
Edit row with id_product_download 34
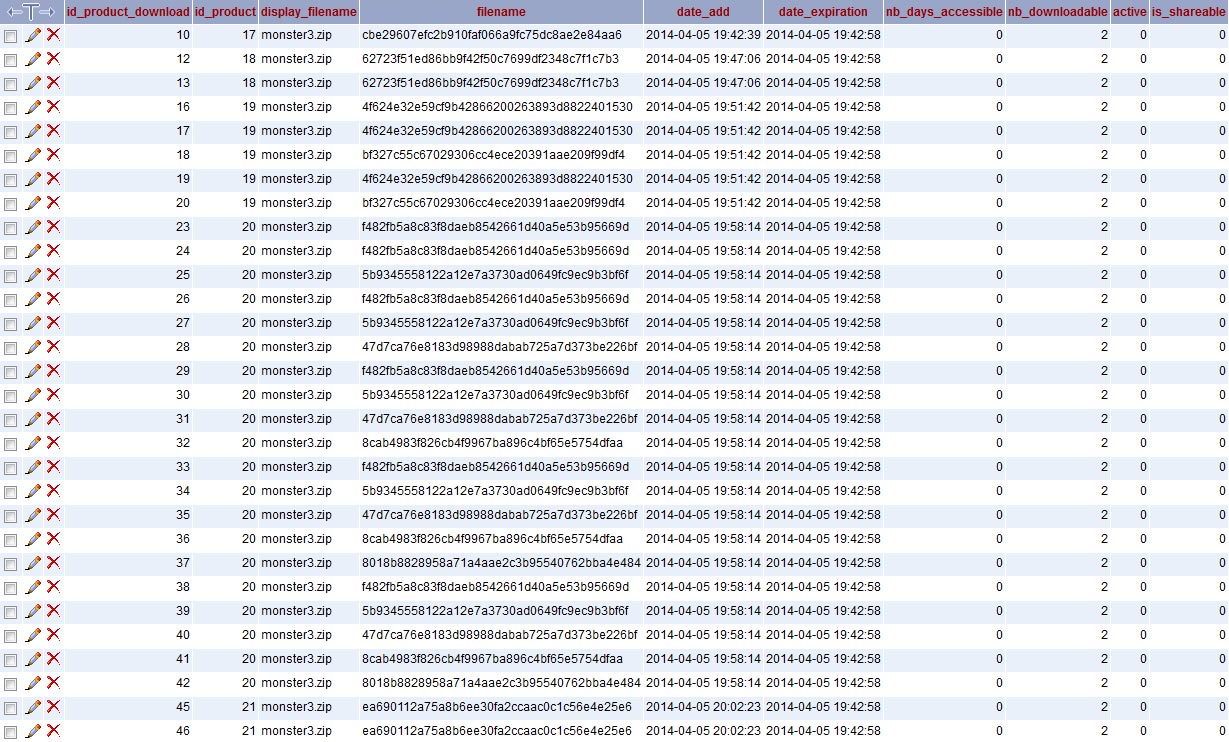(33, 491)
